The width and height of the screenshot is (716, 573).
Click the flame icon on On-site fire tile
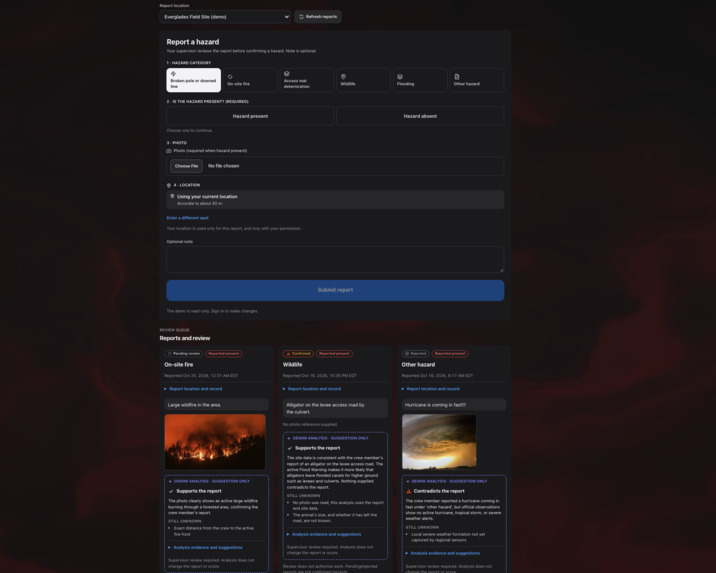pos(230,77)
